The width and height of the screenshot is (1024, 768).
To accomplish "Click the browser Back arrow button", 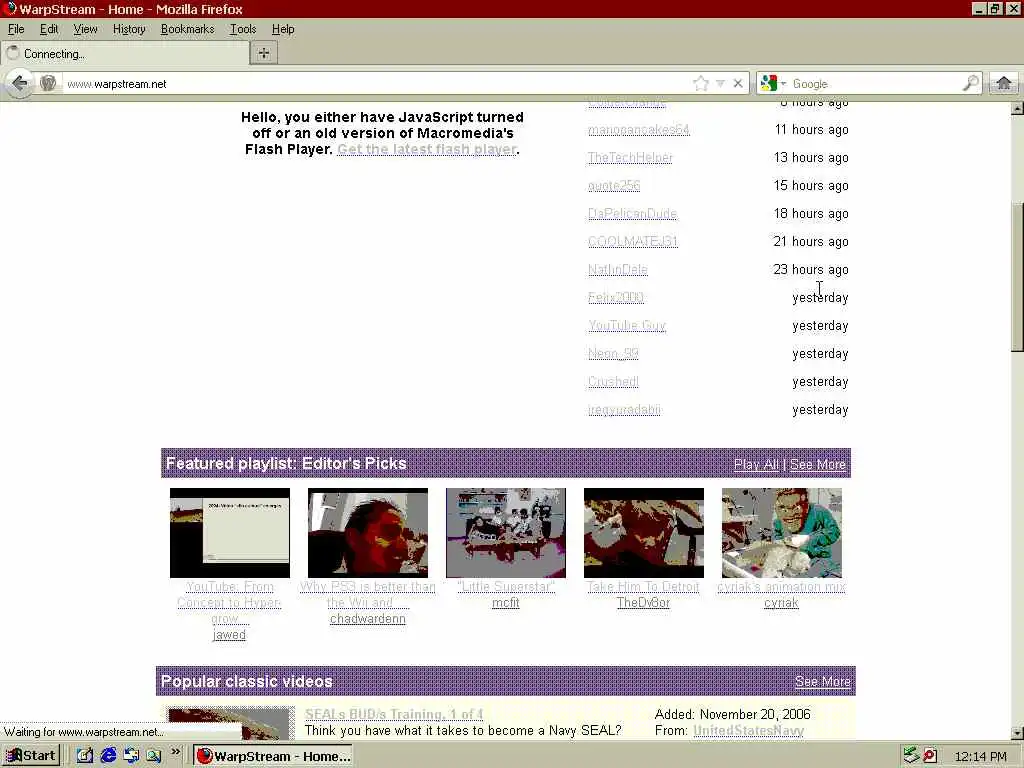I will [x=20, y=84].
